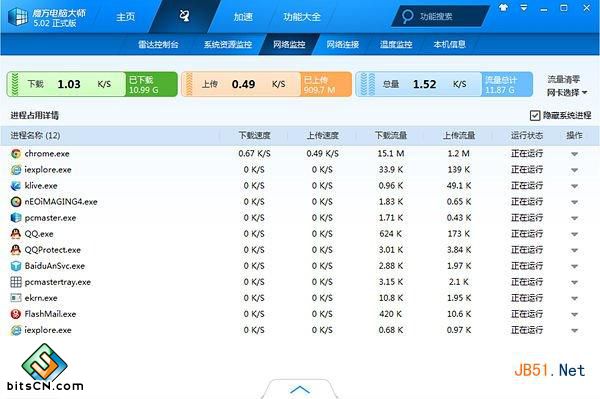Screen dimensions: 600x399
Task: Open operations dropdown for pcmastertray.exe
Action: 574,283
